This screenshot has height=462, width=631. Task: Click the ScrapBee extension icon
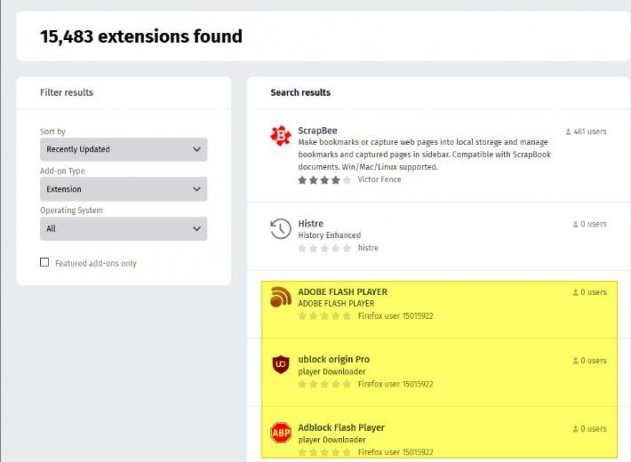pyautogui.click(x=281, y=138)
